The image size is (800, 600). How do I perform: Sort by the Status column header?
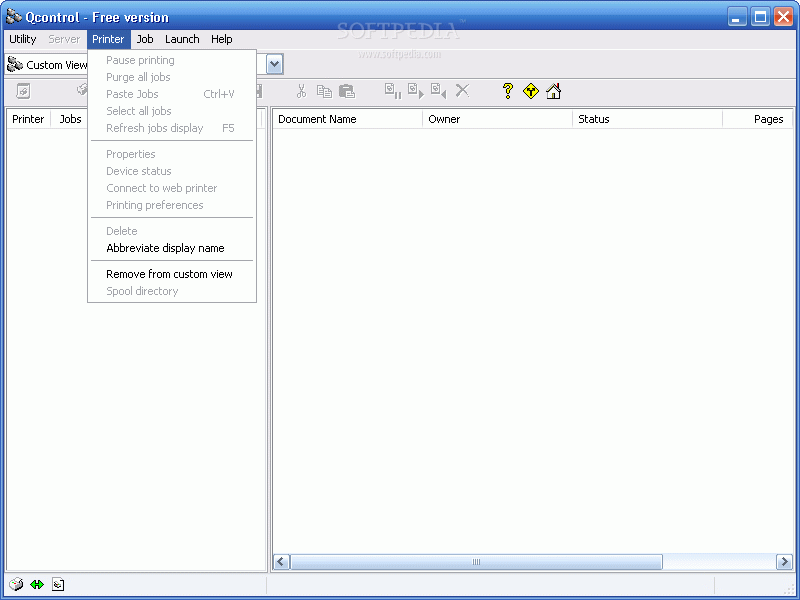647,119
